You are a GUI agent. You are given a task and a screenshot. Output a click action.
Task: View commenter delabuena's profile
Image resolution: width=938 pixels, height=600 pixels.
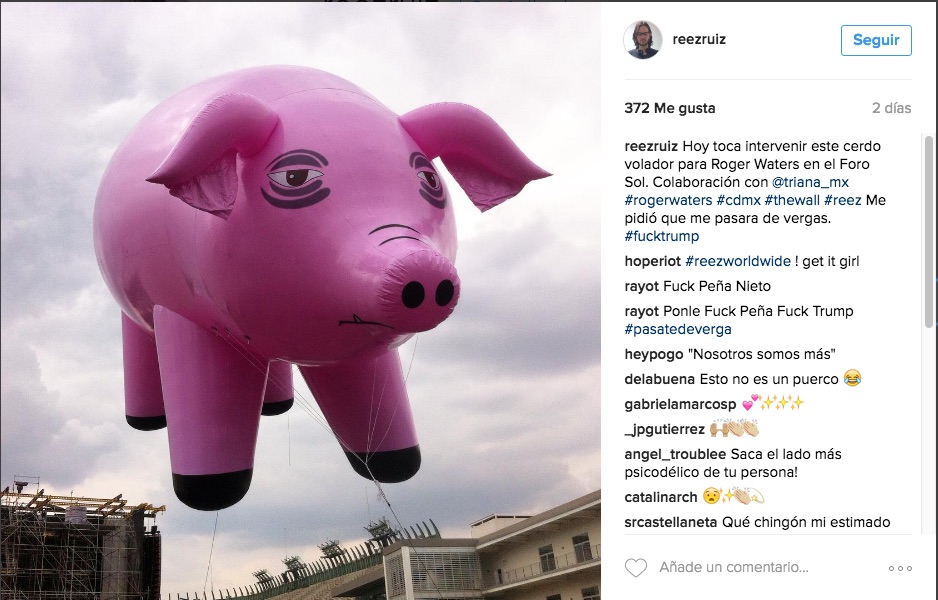tap(659, 379)
